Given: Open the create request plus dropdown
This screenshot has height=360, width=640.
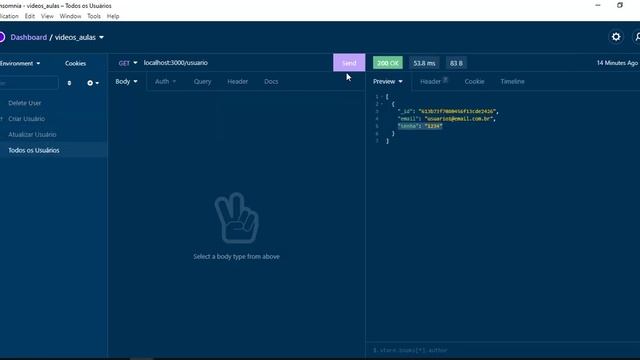Looking at the screenshot, I should click(x=93, y=83).
